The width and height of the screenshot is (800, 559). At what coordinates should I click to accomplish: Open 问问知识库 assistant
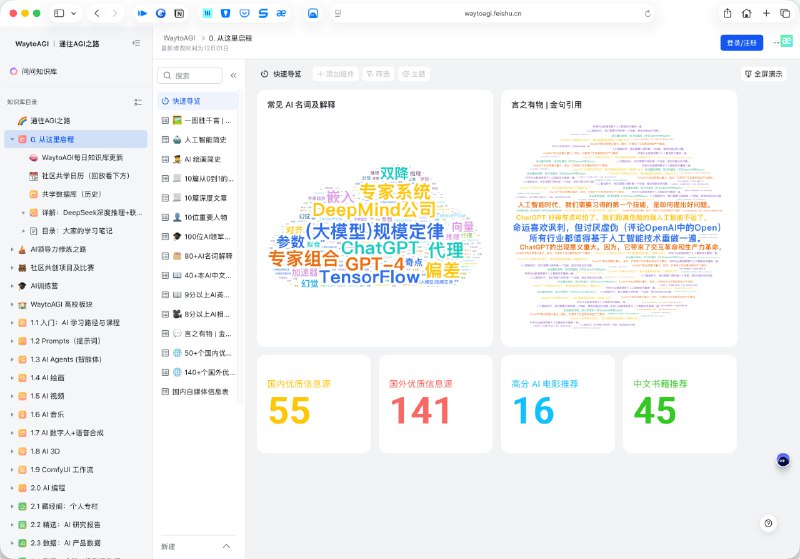34,71
